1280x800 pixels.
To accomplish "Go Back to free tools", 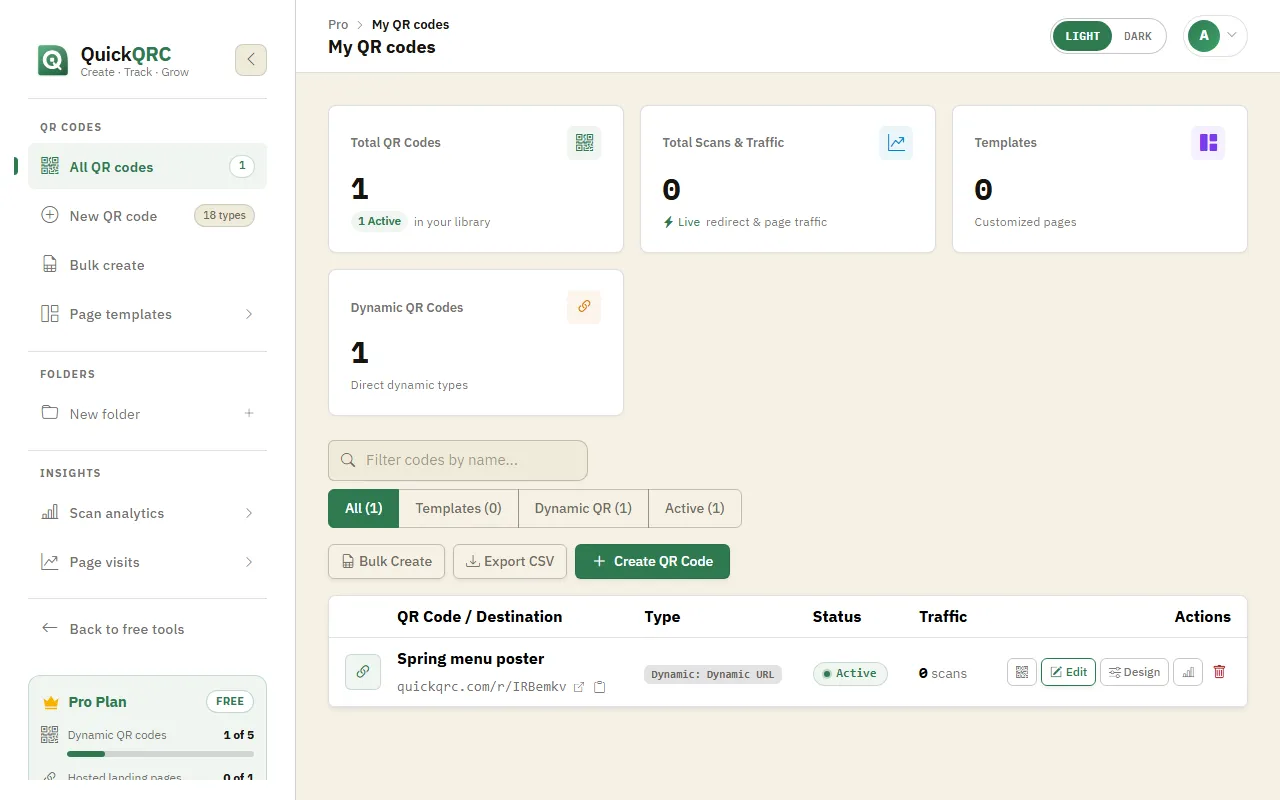I will [147, 629].
